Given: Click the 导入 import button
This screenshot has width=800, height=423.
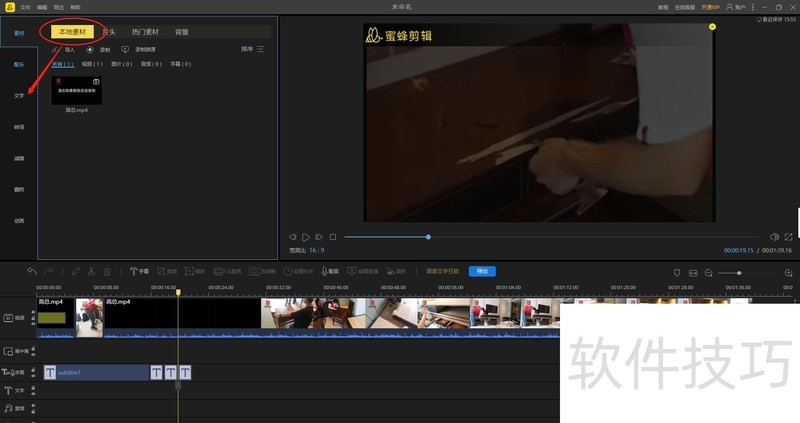Looking at the screenshot, I should click(x=63, y=49).
